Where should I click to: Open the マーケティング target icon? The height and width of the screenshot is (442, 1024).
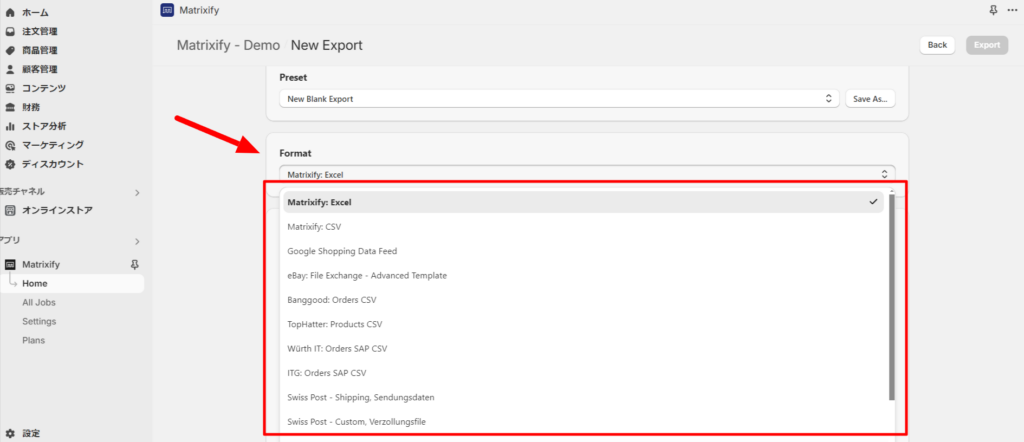tap(10, 145)
